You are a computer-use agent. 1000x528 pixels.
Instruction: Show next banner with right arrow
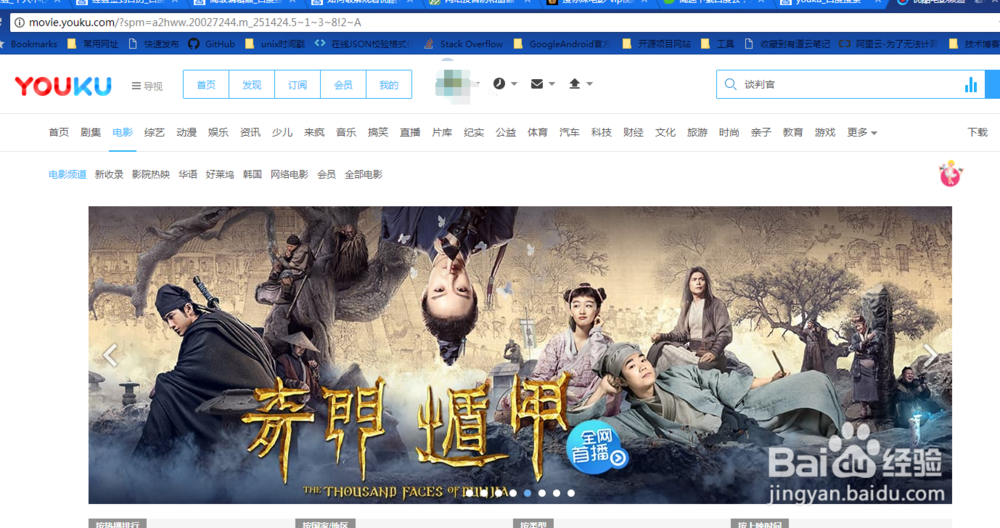coord(930,355)
